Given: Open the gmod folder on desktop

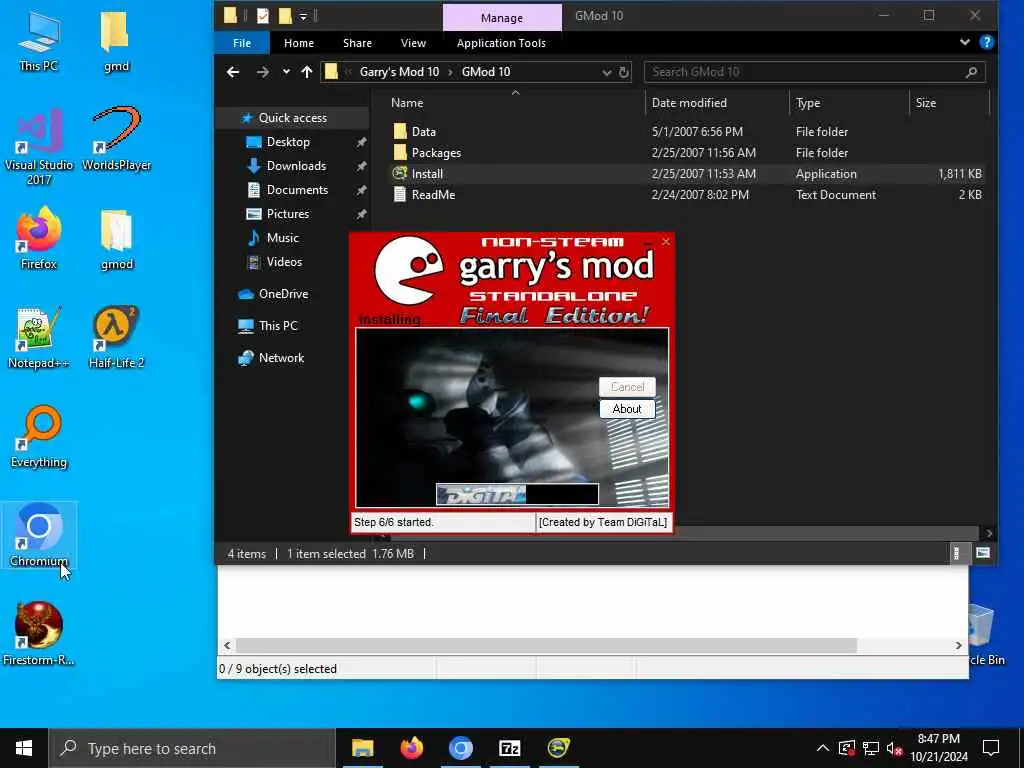Looking at the screenshot, I should pyautogui.click(x=116, y=238).
